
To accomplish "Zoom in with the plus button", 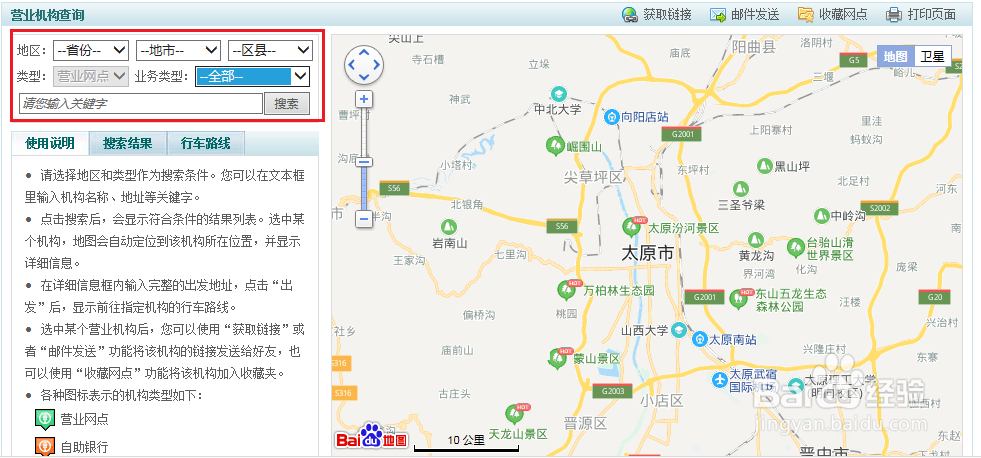I will [x=364, y=99].
